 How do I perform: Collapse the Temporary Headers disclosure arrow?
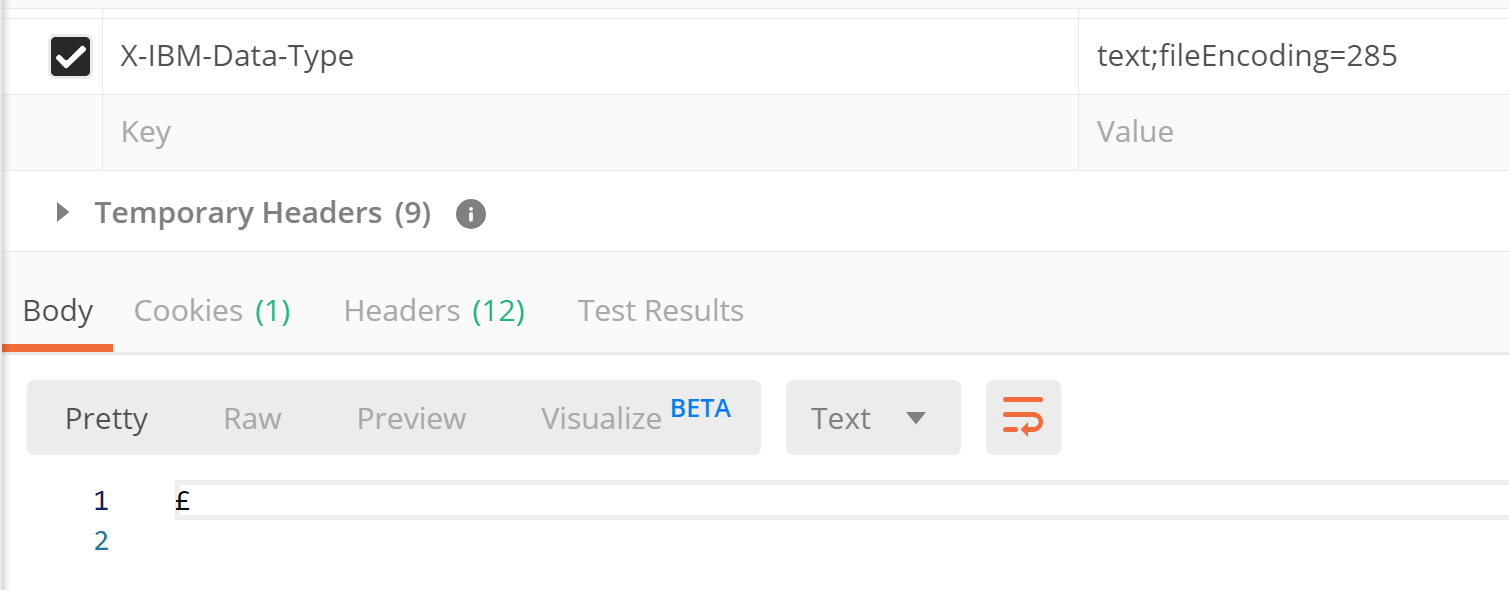pos(62,212)
